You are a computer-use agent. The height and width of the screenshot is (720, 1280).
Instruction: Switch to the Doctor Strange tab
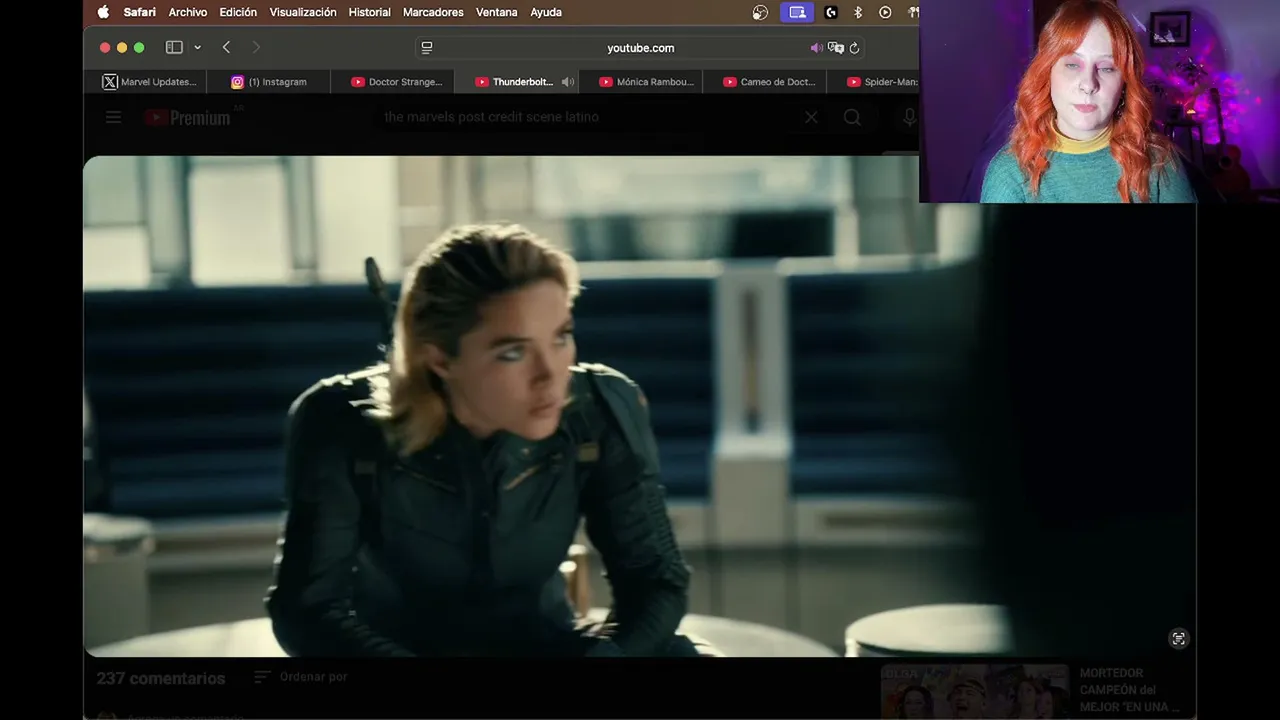[392, 82]
